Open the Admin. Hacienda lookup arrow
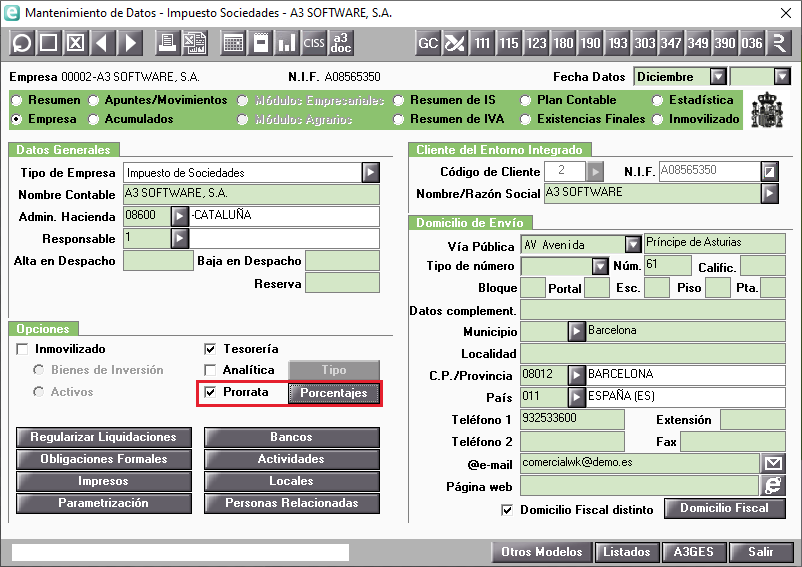Viewport: 802px width, 567px height. (180, 216)
